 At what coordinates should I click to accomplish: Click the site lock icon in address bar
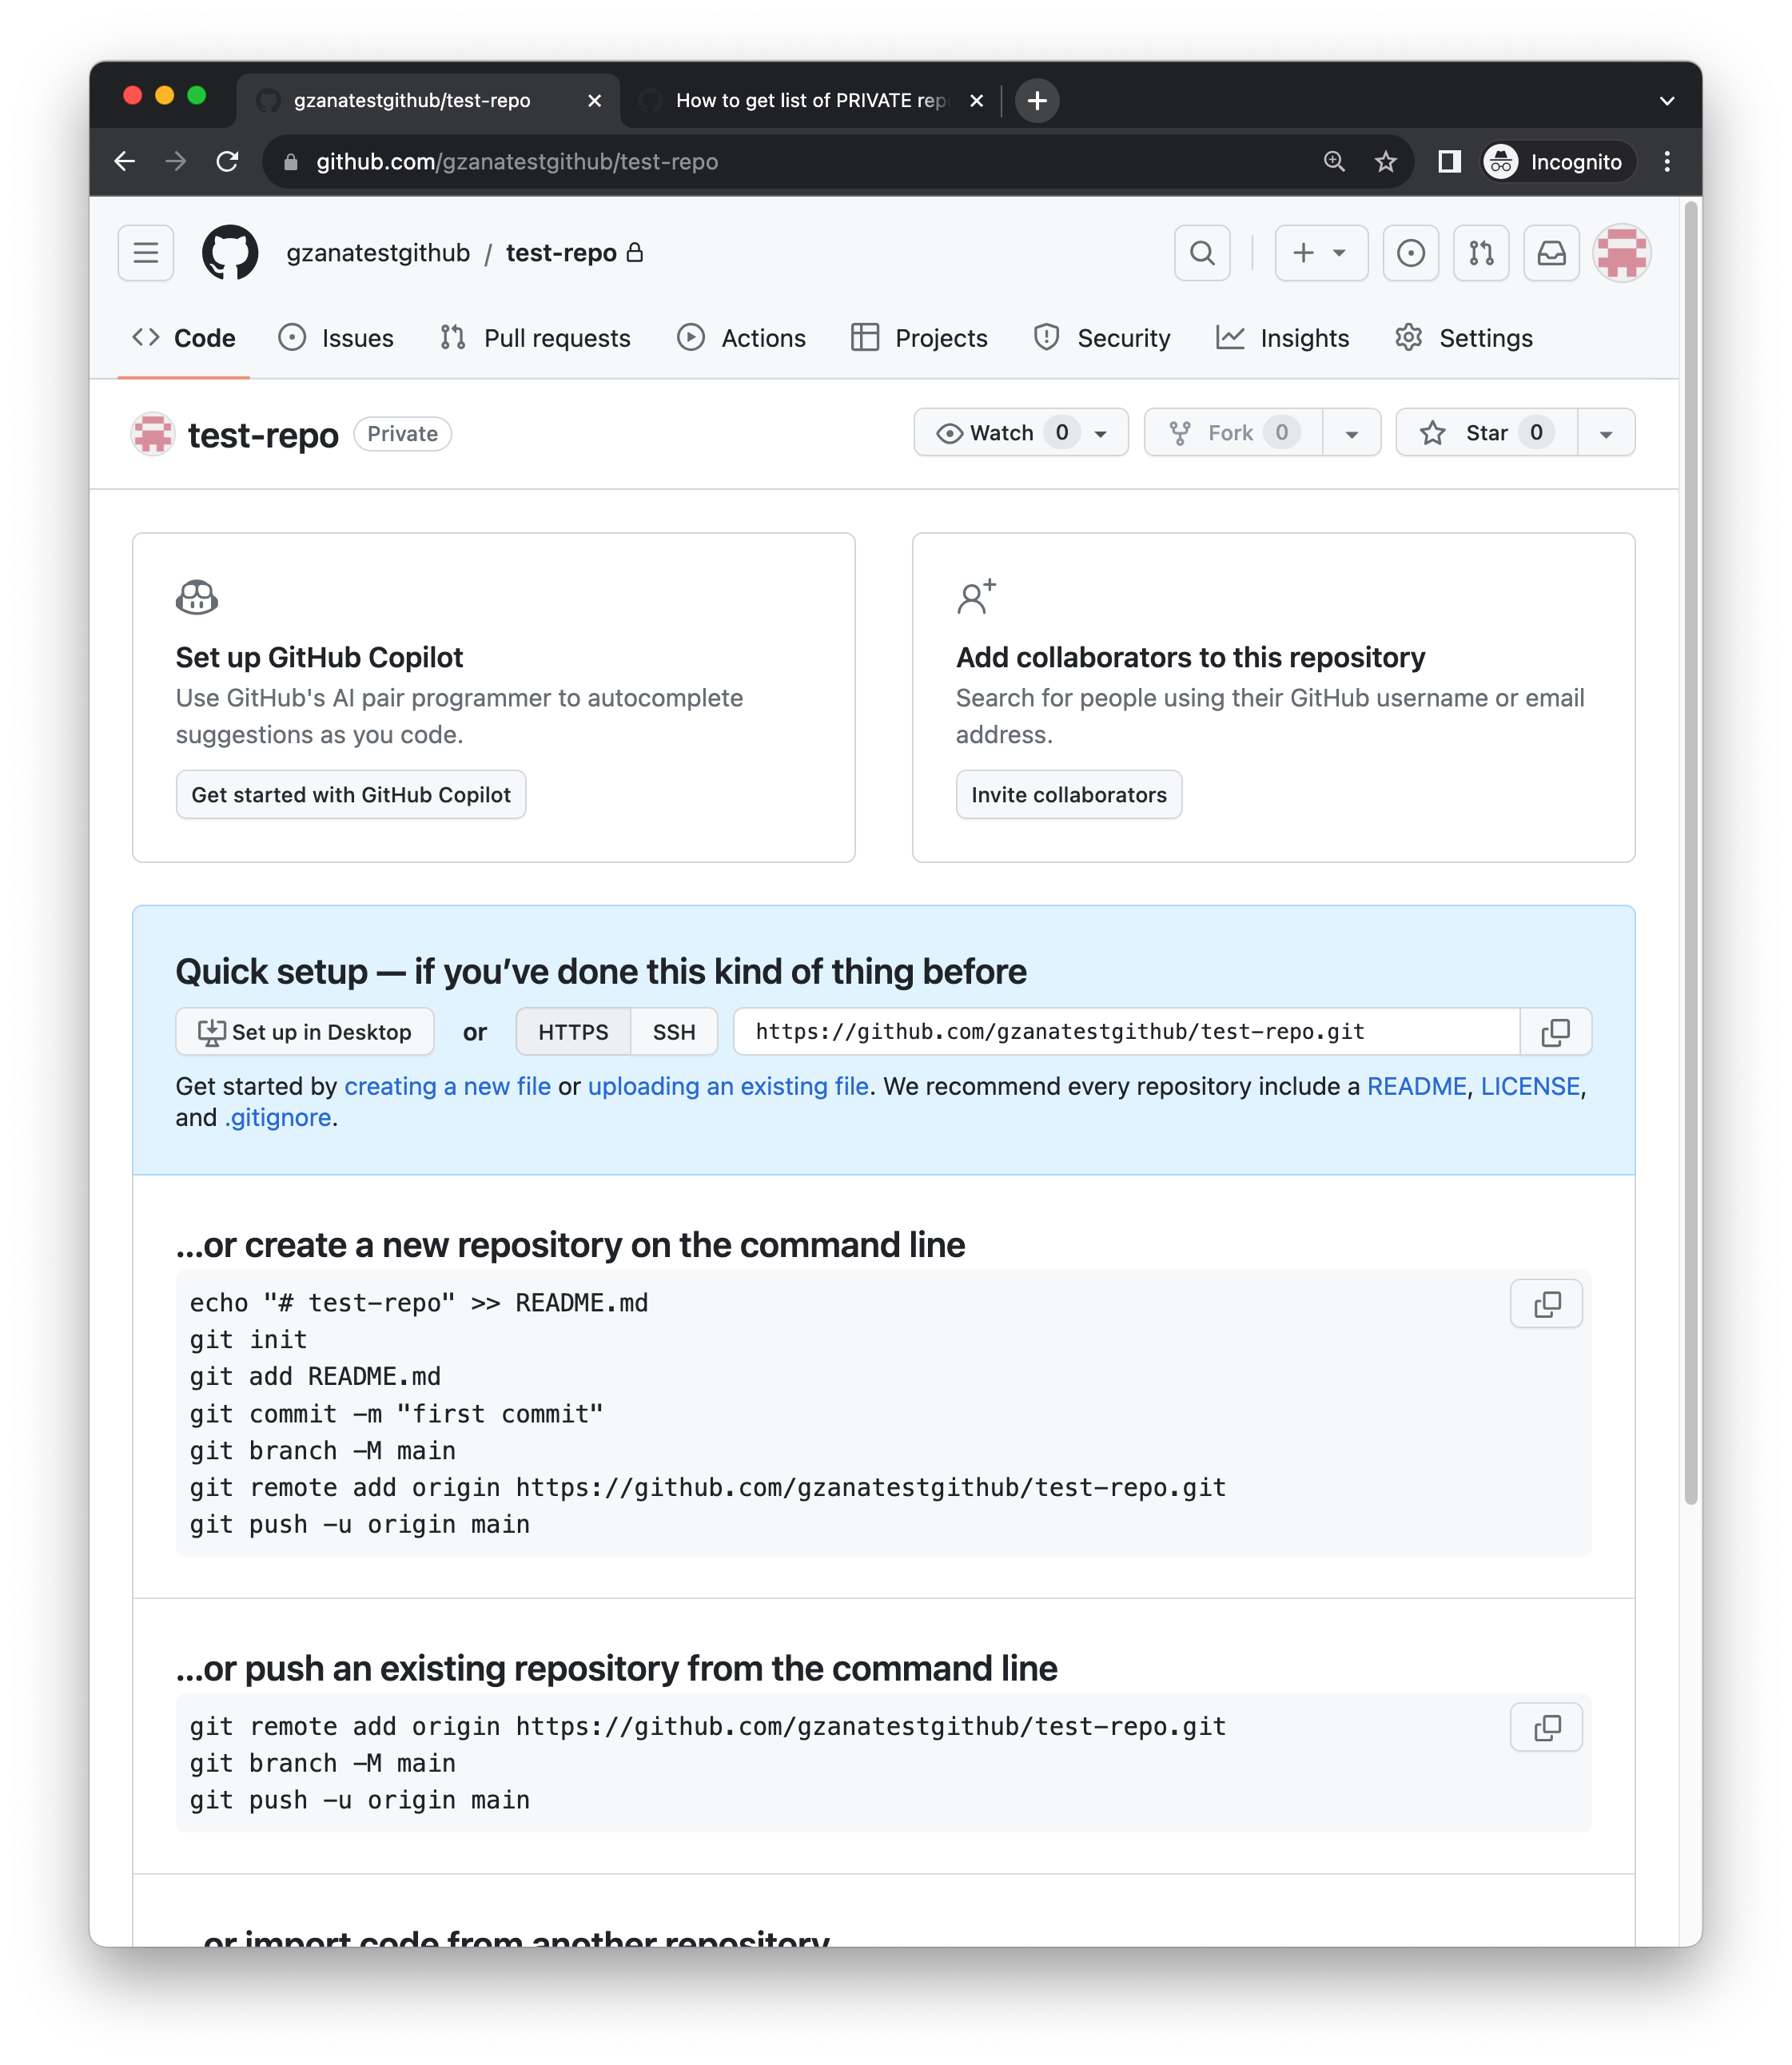pyautogui.click(x=291, y=161)
